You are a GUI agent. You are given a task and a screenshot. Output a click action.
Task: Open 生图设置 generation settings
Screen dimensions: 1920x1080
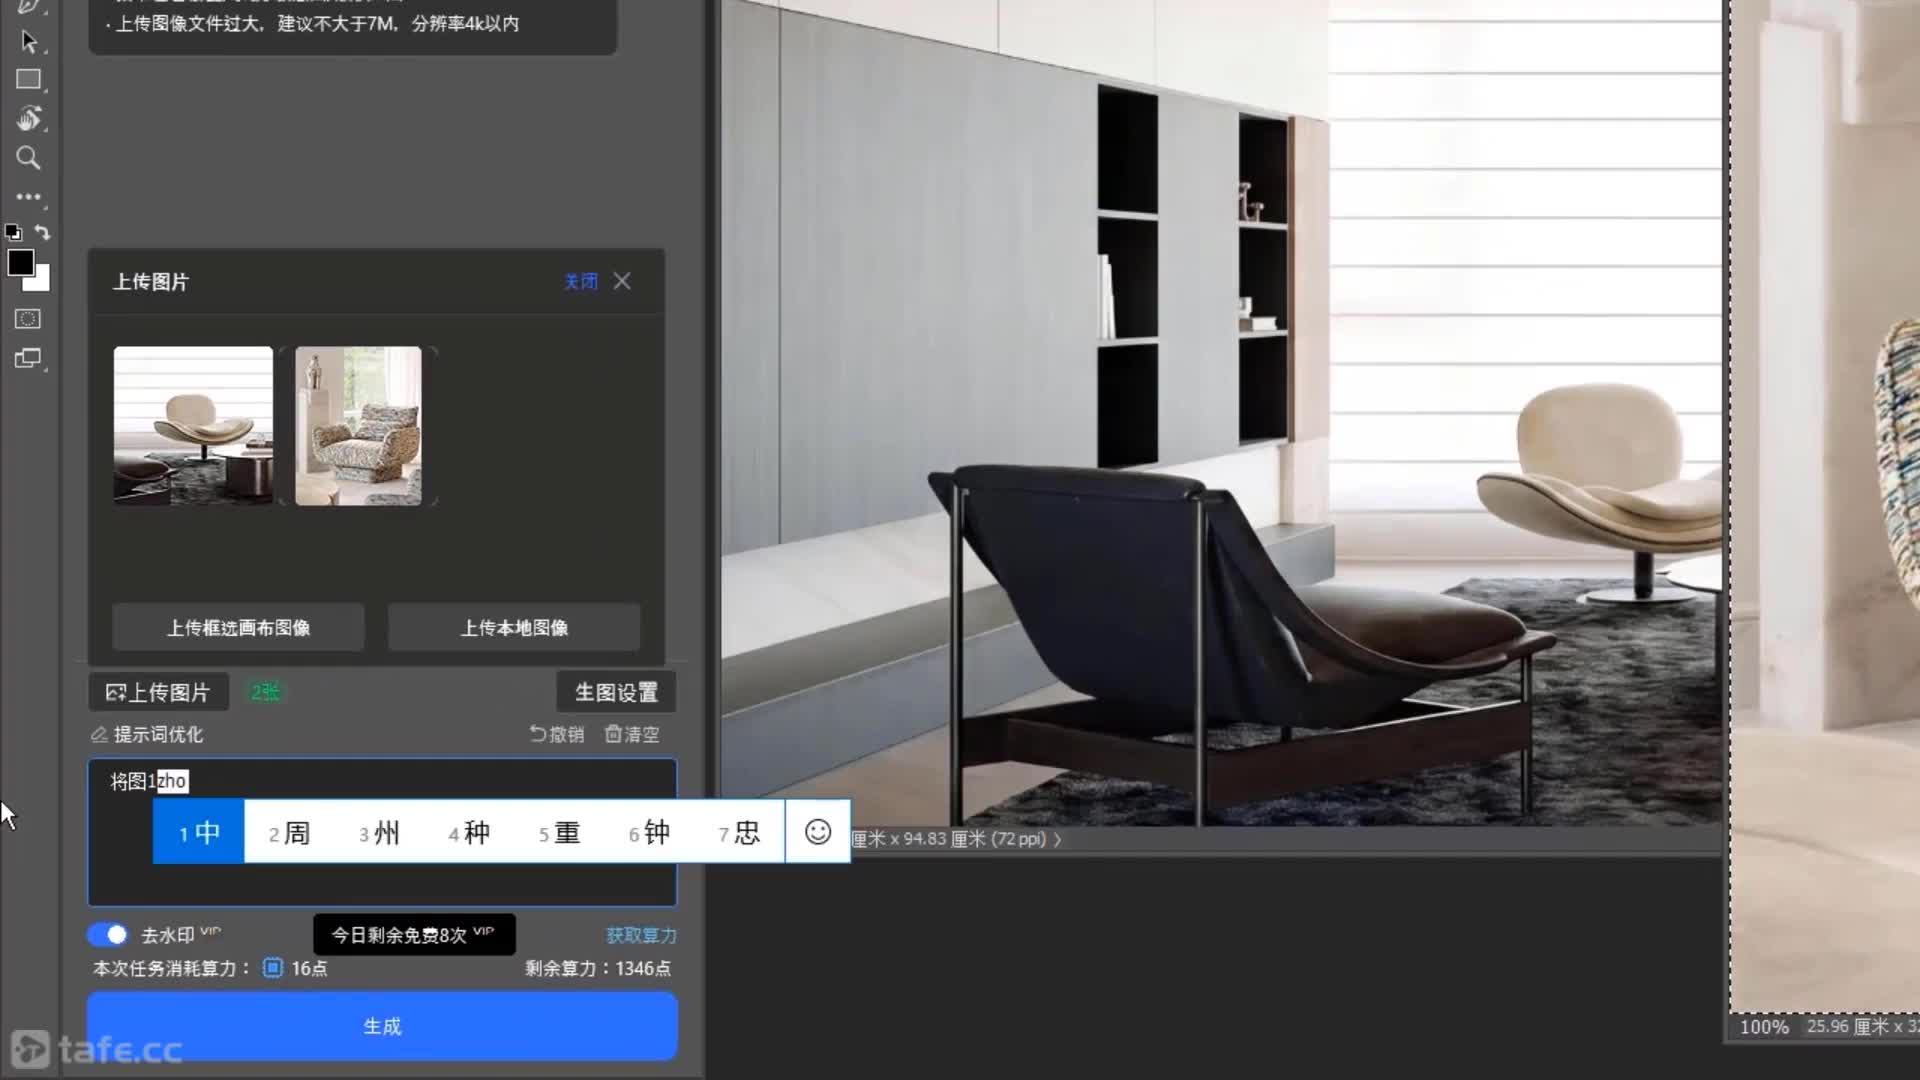pyautogui.click(x=616, y=692)
